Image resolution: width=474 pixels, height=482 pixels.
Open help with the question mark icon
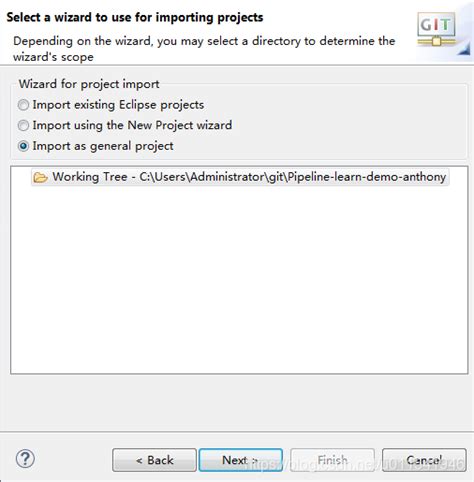coord(25,459)
